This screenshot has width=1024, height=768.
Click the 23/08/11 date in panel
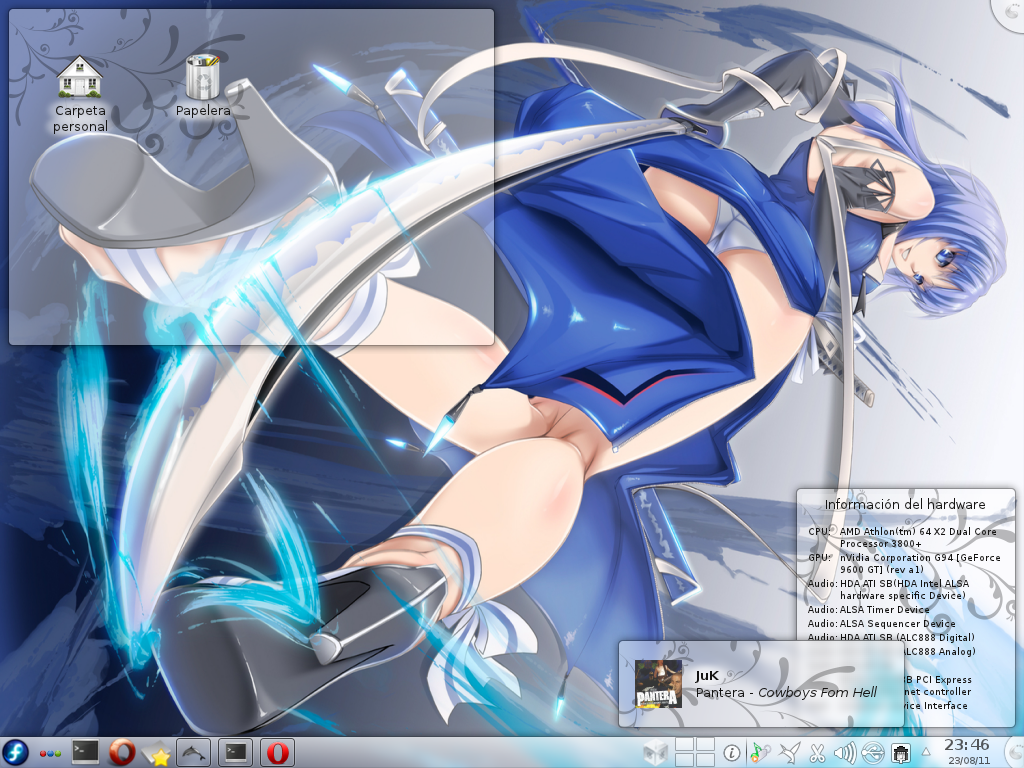coord(967,761)
